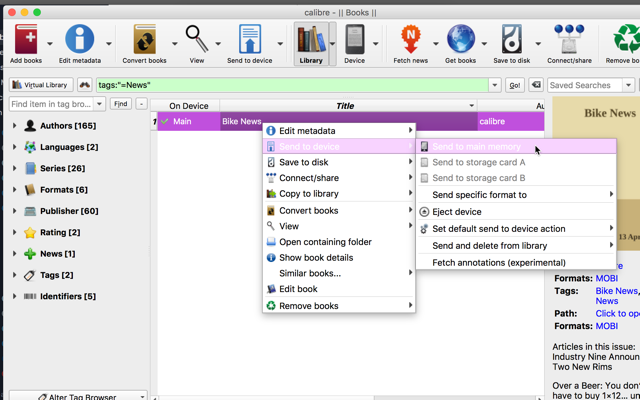Screen dimensions: 640x400
Task: Click the minus collapse button beside Find
Action: point(141,104)
